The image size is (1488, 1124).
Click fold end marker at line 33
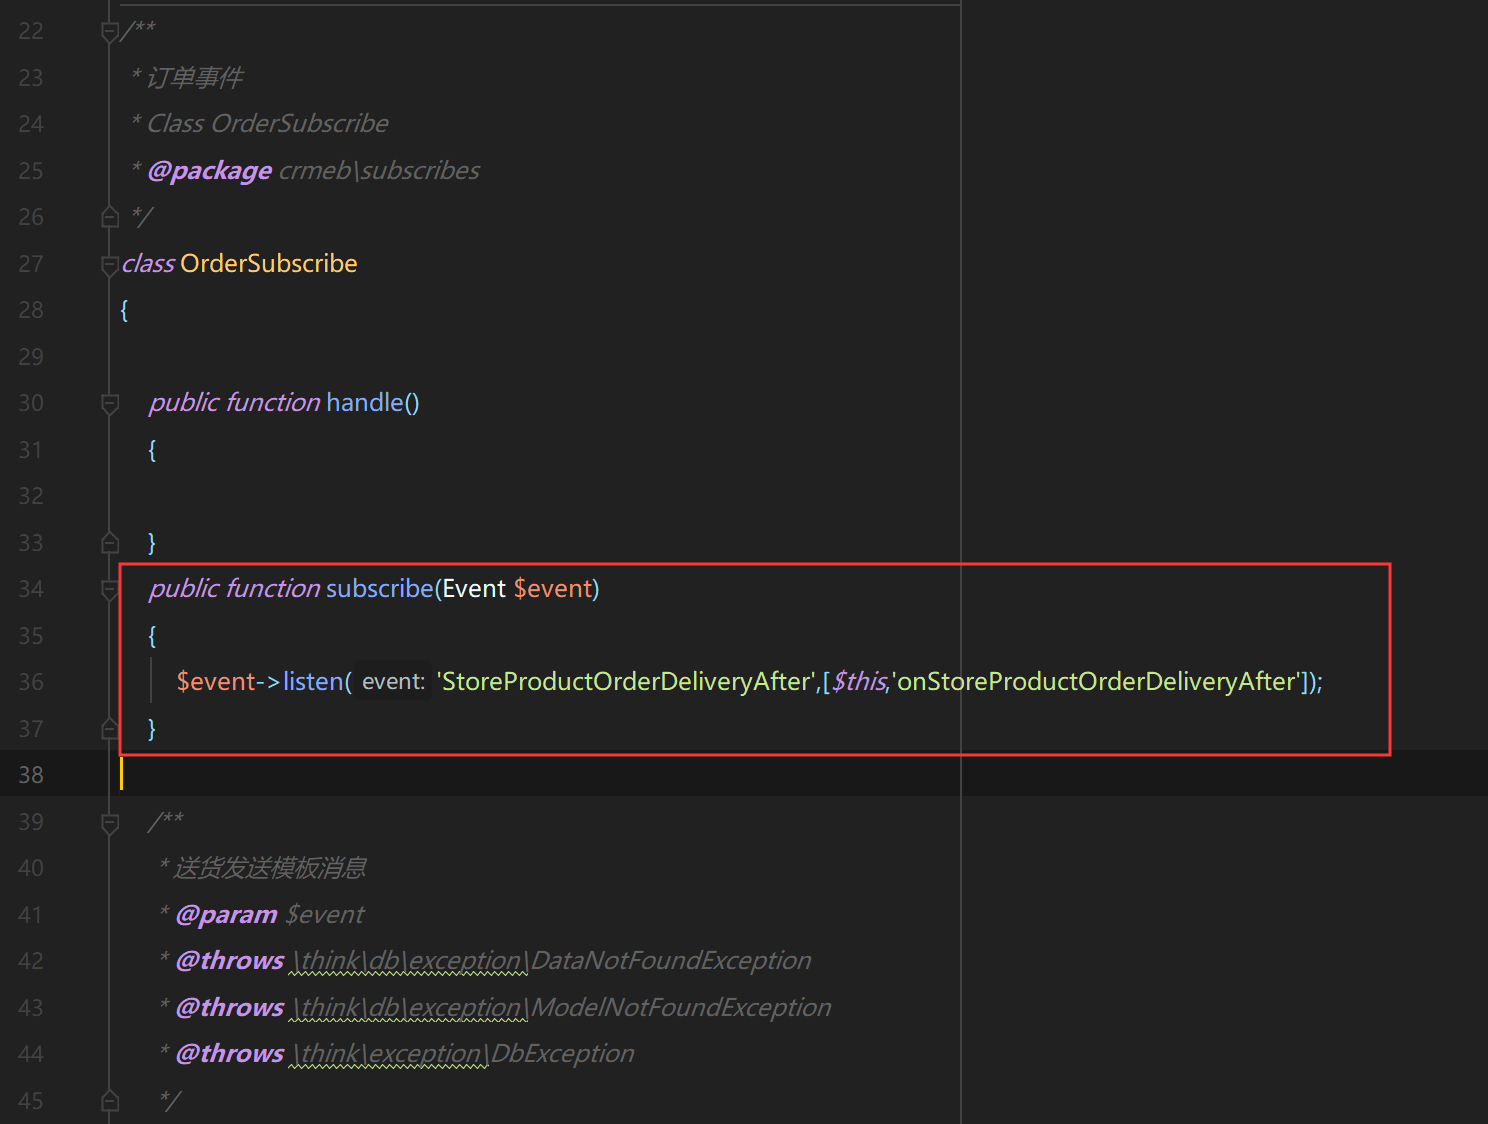click(110, 542)
